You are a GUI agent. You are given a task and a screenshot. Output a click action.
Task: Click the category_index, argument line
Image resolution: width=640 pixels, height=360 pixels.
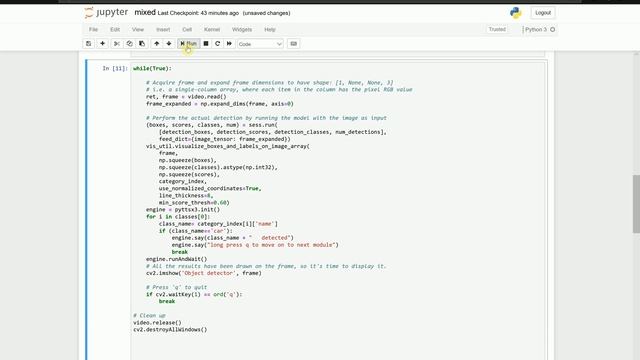coord(182,181)
